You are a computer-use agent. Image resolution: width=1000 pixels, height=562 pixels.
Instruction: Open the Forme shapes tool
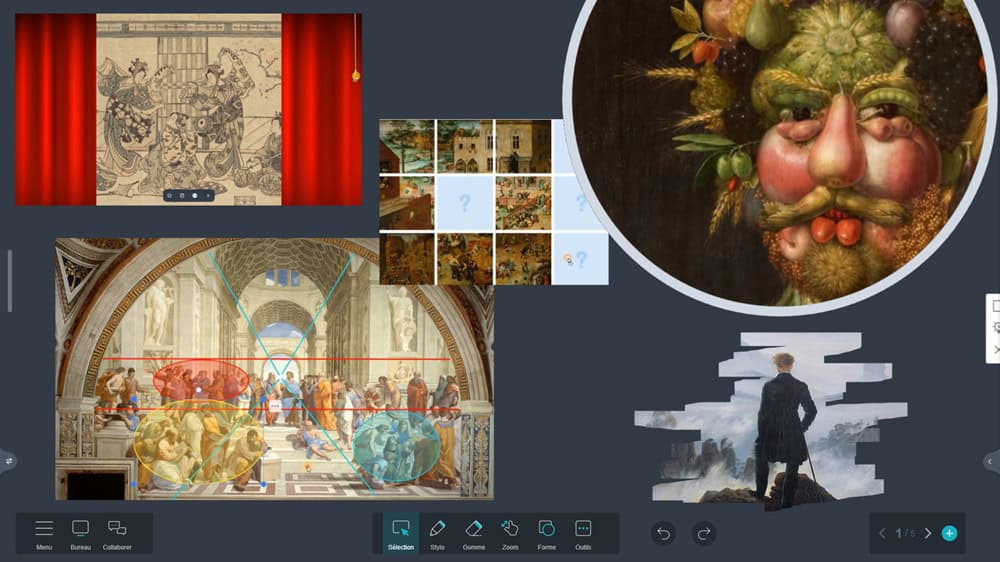[x=547, y=533]
